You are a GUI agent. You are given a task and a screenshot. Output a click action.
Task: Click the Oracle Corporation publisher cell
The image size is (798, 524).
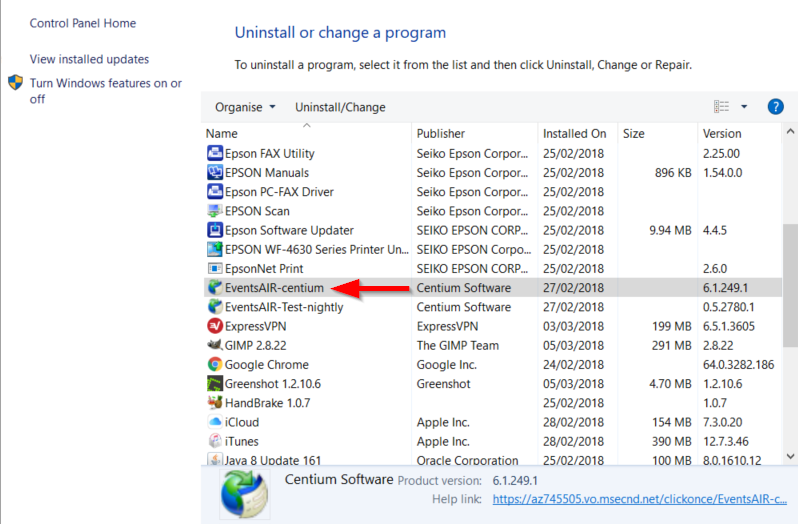(x=467, y=460)
